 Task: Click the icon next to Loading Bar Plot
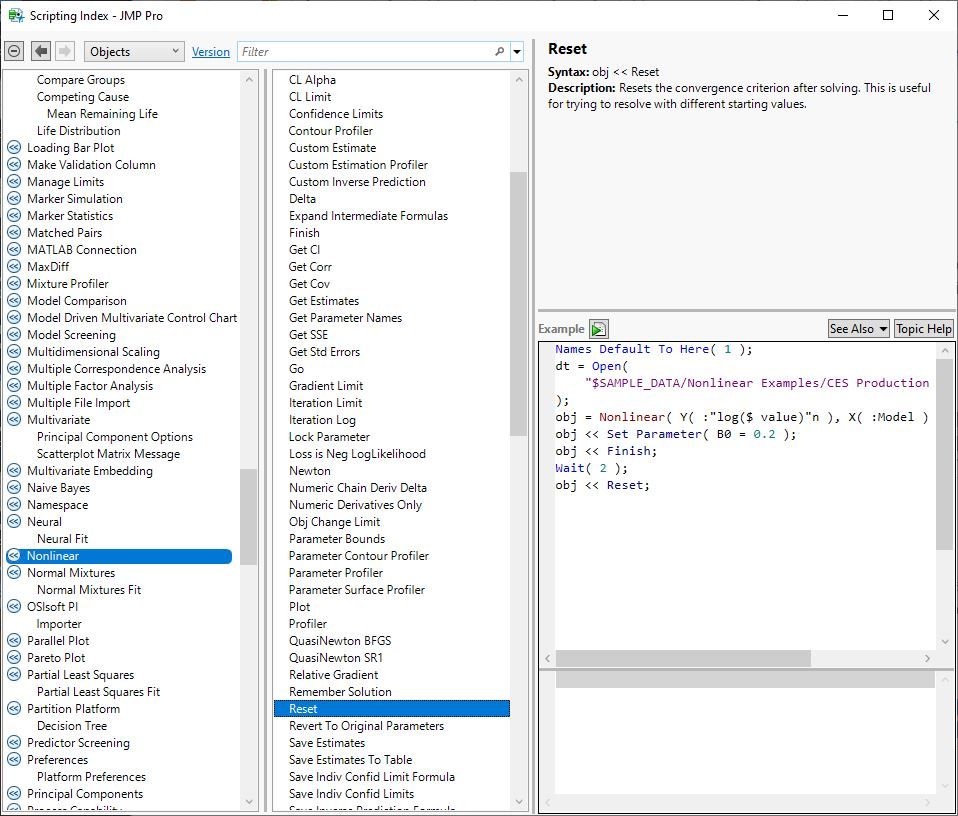14,148
